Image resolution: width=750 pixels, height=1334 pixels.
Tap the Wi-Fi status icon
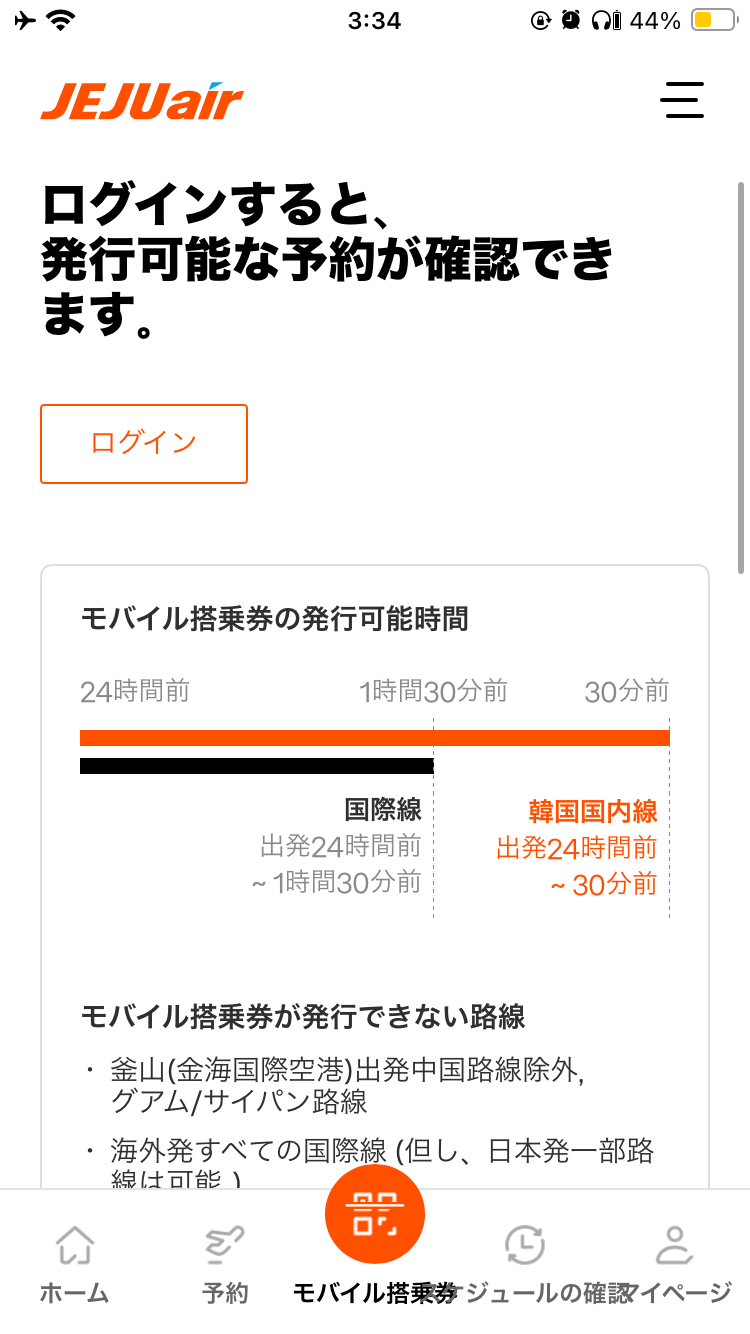62,20
